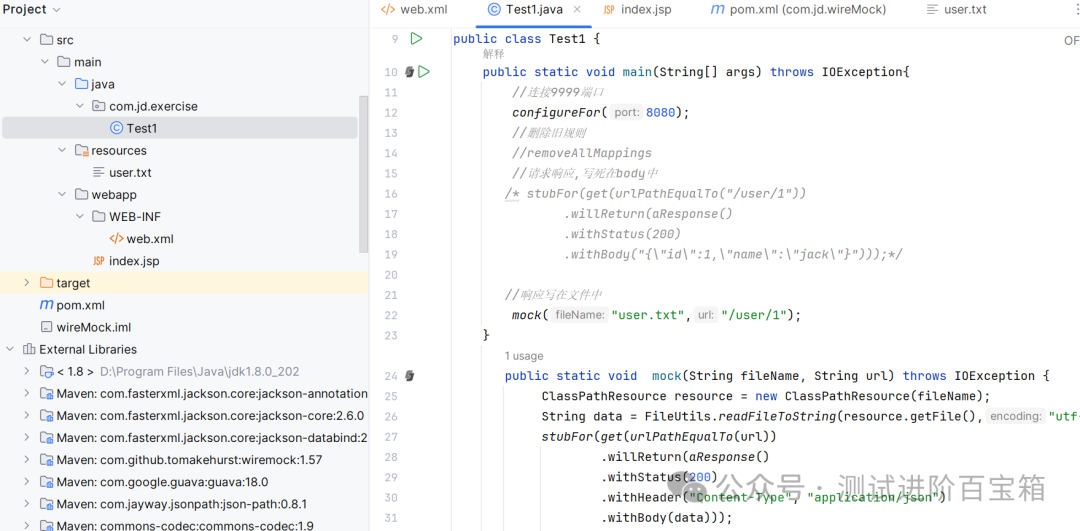The image size is (1080, 531).
Task: Select pom.xml in project tree
Action: tap(81, 304)
